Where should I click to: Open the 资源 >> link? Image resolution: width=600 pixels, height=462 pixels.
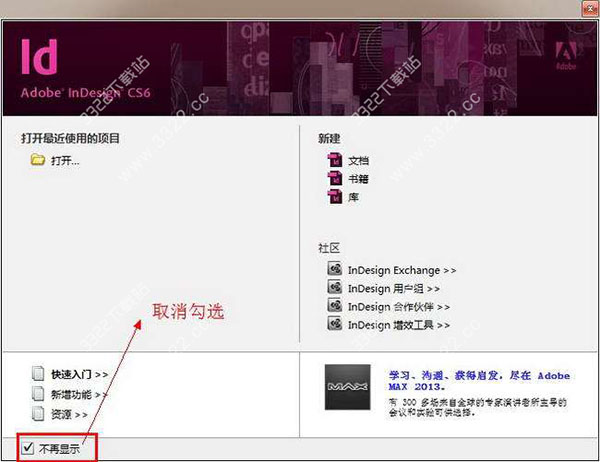pos(69,415)
